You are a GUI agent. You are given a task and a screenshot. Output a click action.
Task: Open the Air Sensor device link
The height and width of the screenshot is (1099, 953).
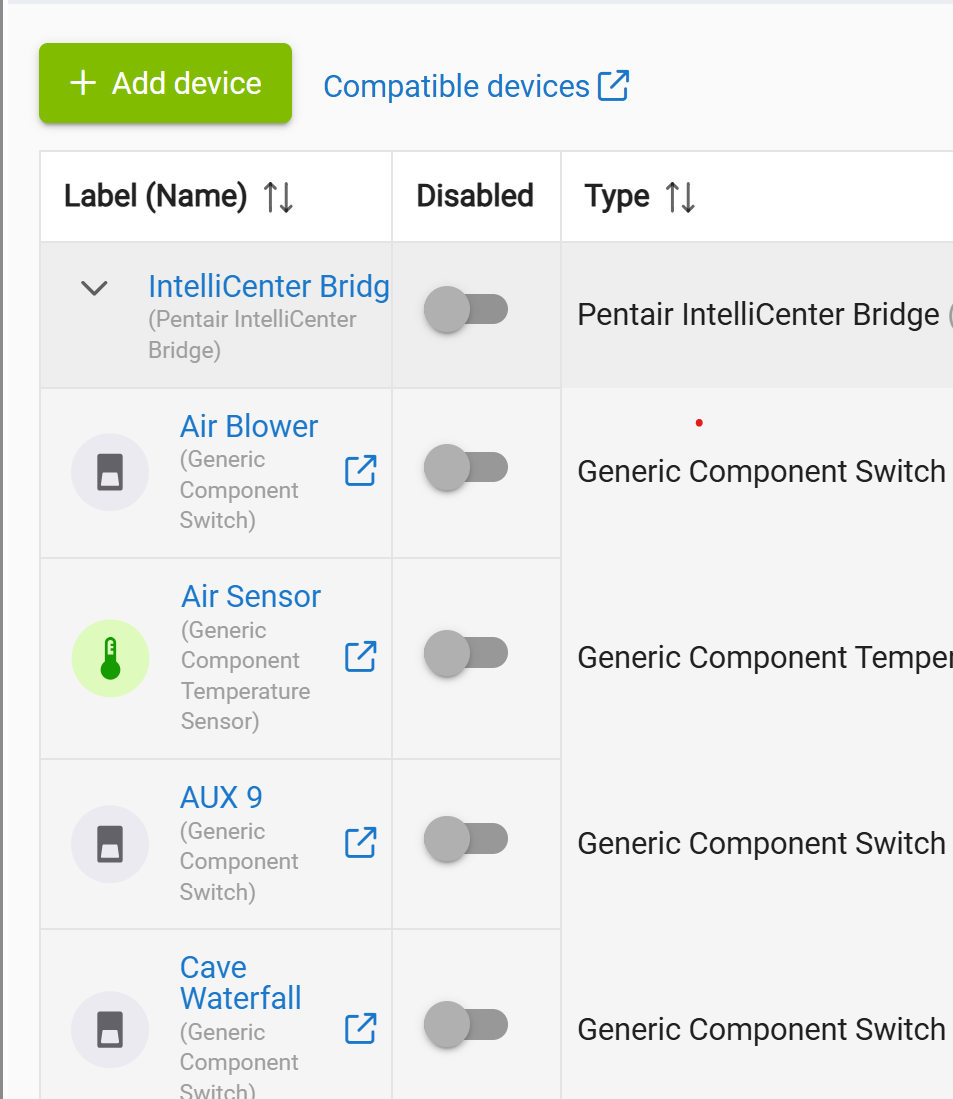(x=251, y=596)
